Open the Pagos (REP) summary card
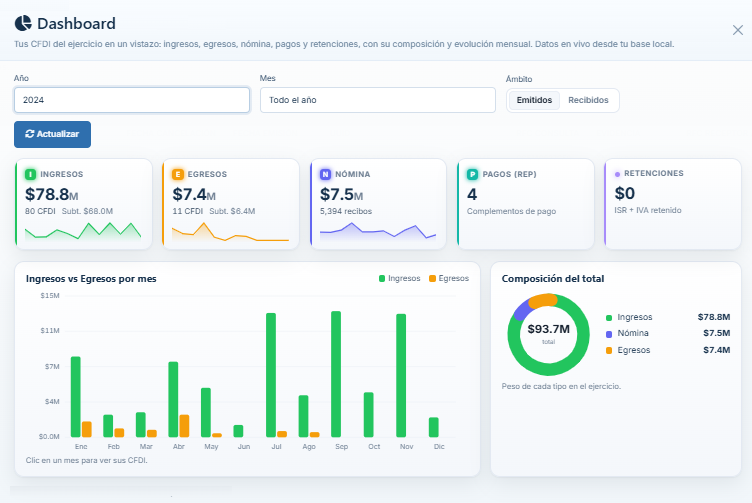This screenshot has height=503, width=752. point(525,204)
